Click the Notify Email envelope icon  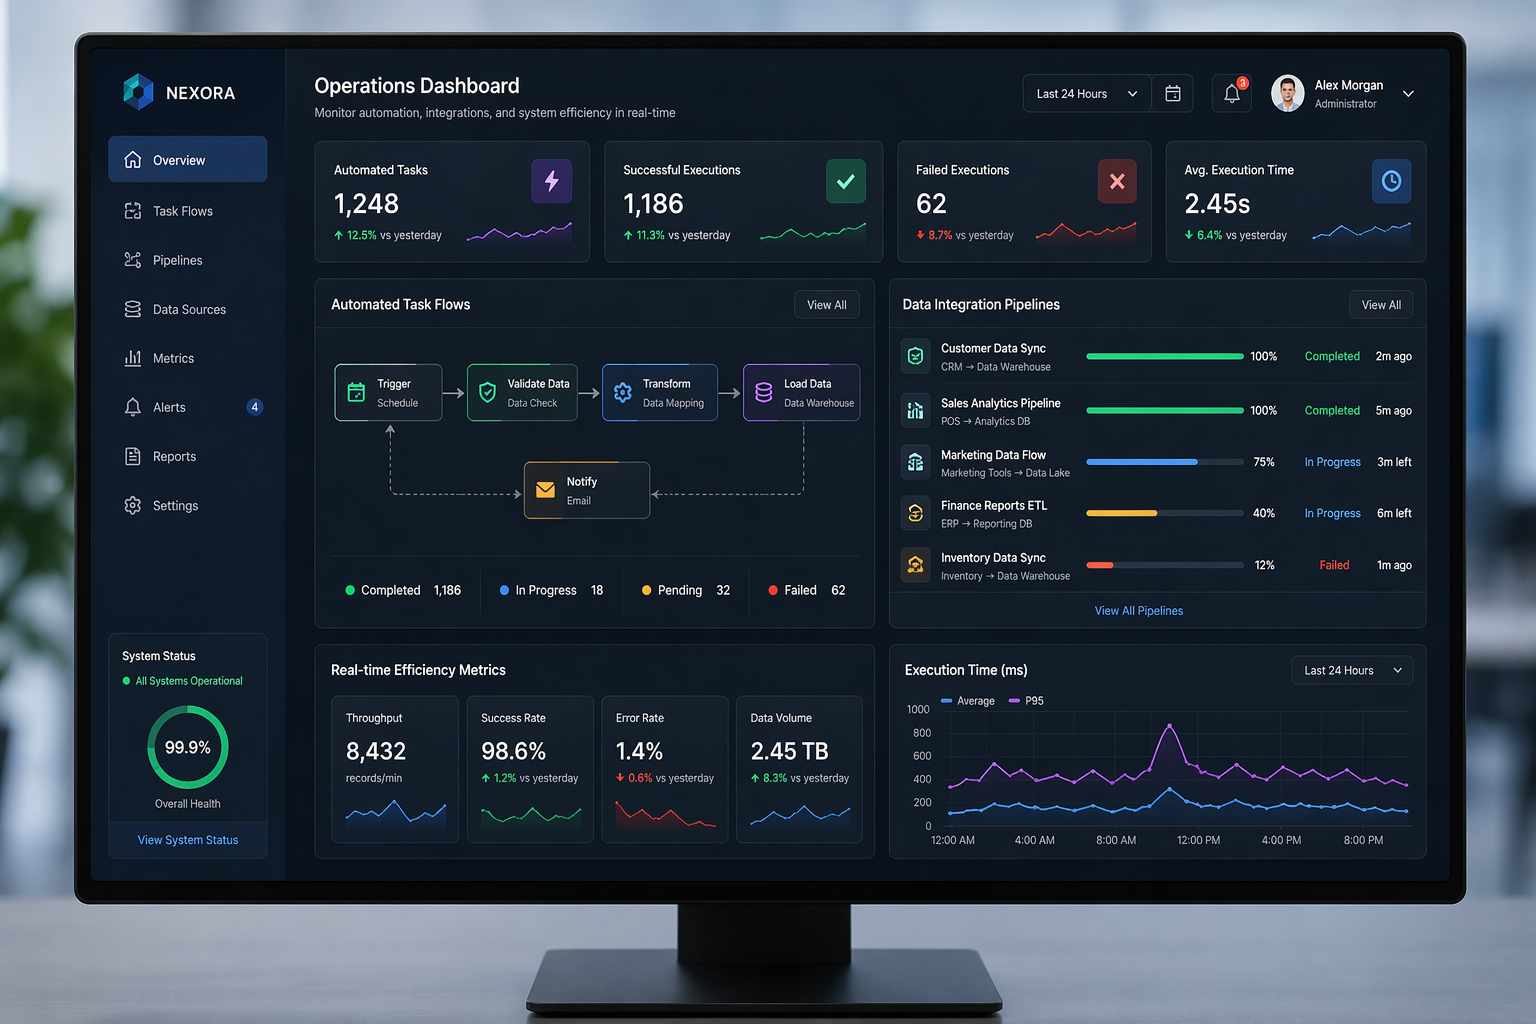click(545, 490)
